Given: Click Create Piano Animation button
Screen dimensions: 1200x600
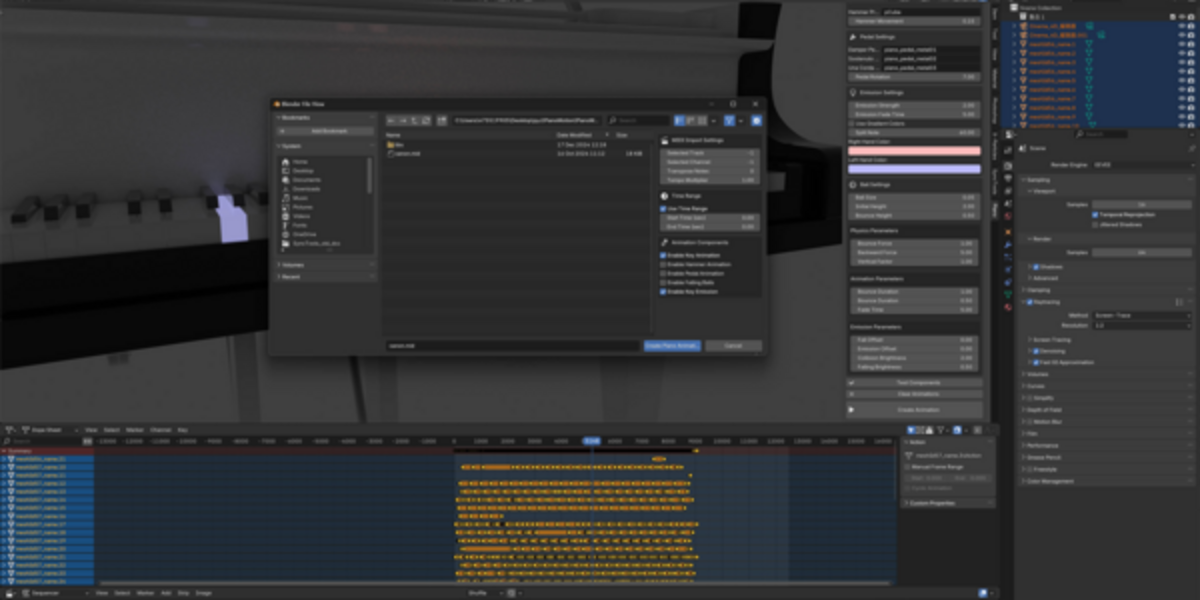Looking at the screenshot, I should (672, 345).
